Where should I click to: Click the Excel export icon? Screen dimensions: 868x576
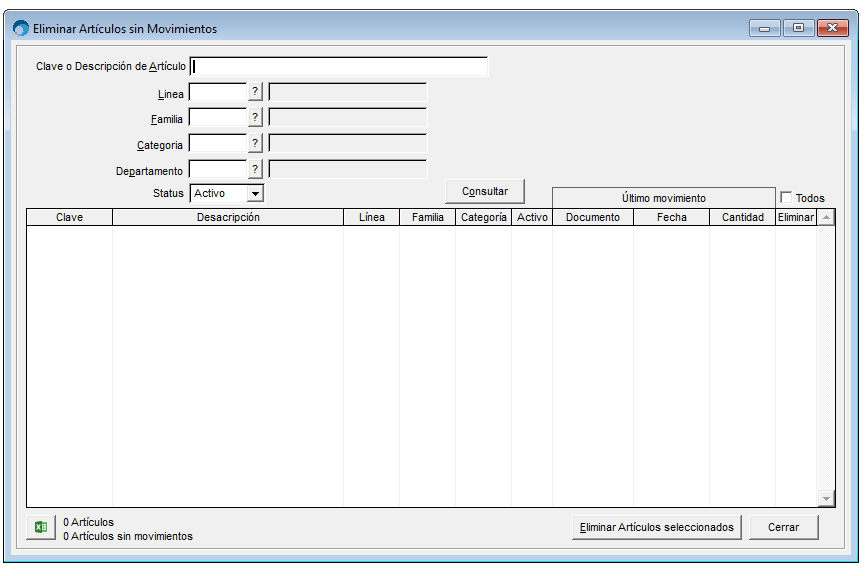tap(41, 528)
